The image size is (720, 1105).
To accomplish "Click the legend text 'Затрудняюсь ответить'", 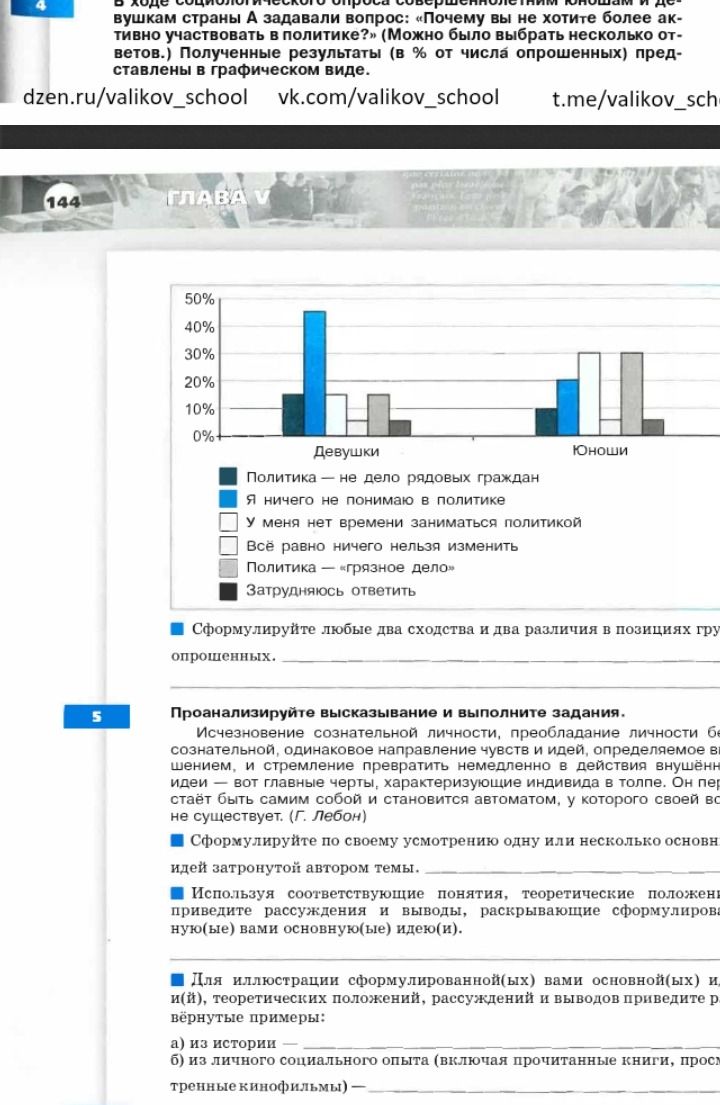I will click(x=330, y=591).
